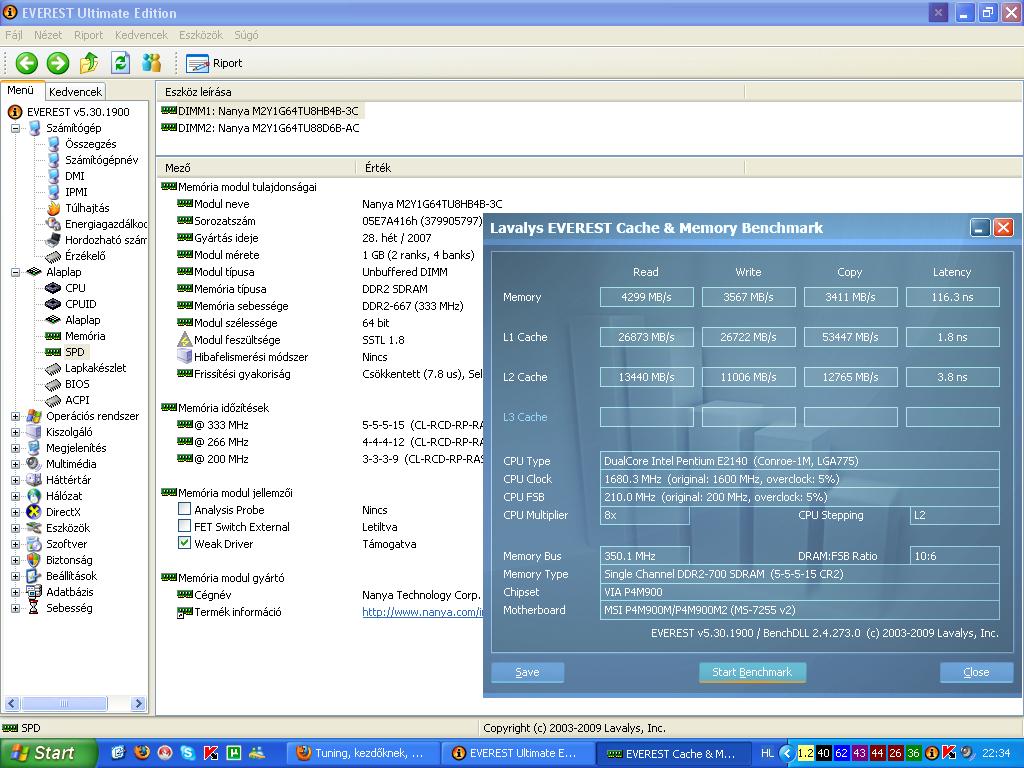1024x768 pixels.
Task: Click the Érték column header
Action: (x=551, y=168)
